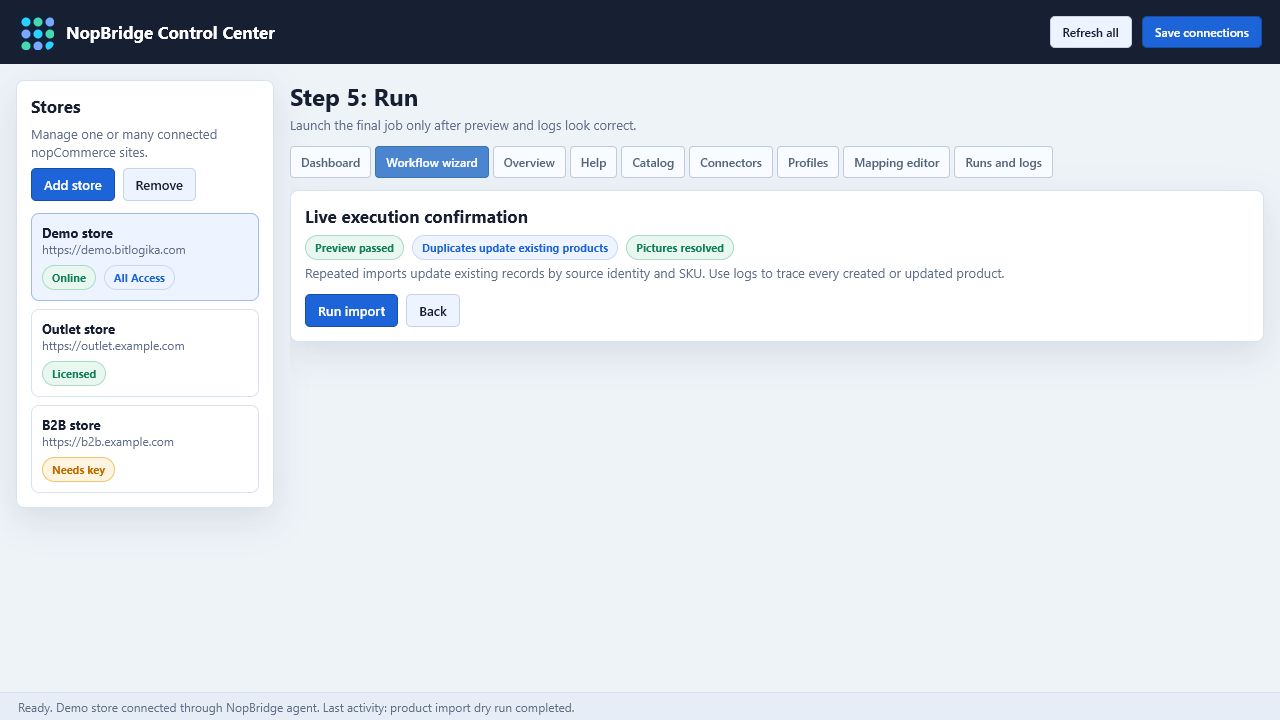Add a new store
1280x720 pixels.
tap(73, 185)
